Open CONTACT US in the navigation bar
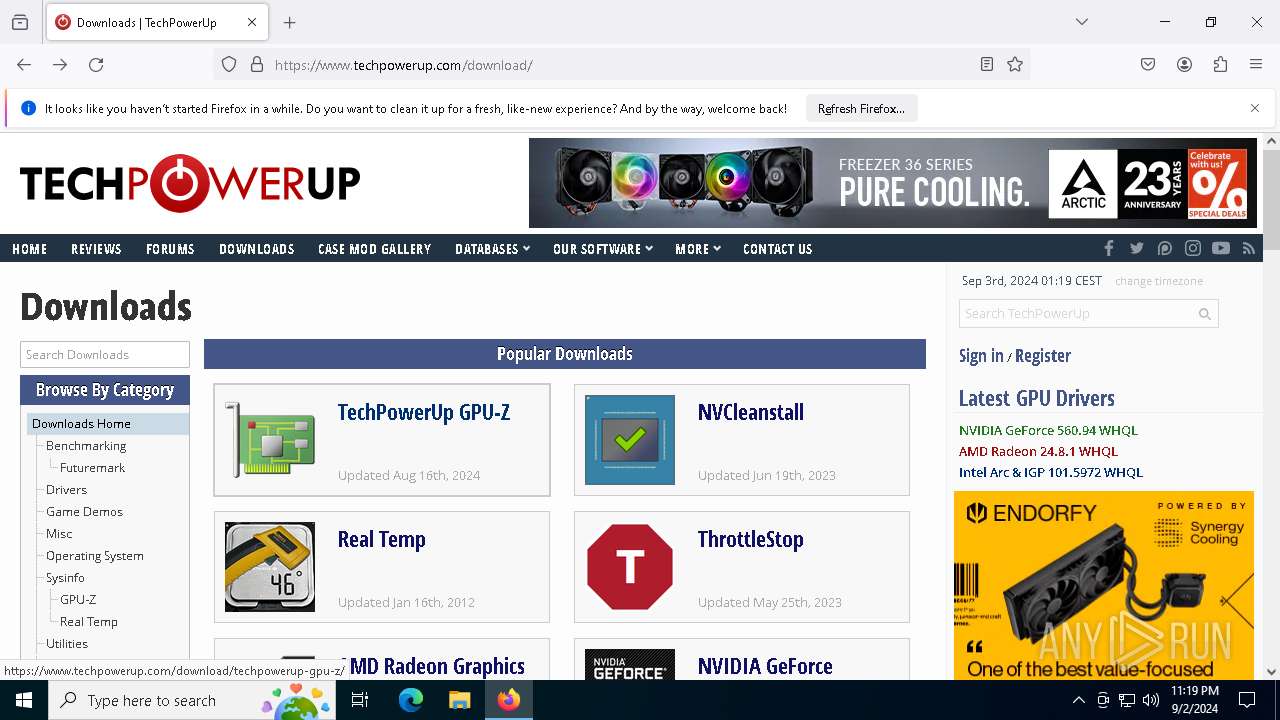1280x720 pixels. click(x=777, y=249)
